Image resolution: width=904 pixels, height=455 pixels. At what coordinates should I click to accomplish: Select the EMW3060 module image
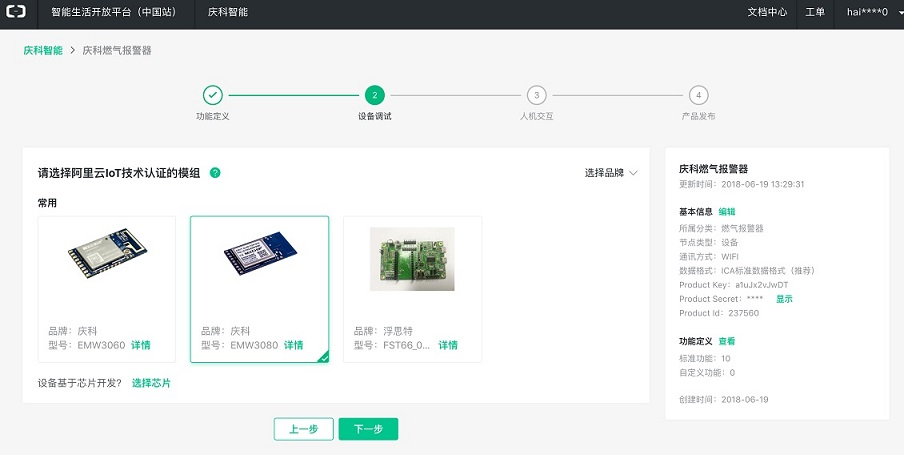(107, 253)
